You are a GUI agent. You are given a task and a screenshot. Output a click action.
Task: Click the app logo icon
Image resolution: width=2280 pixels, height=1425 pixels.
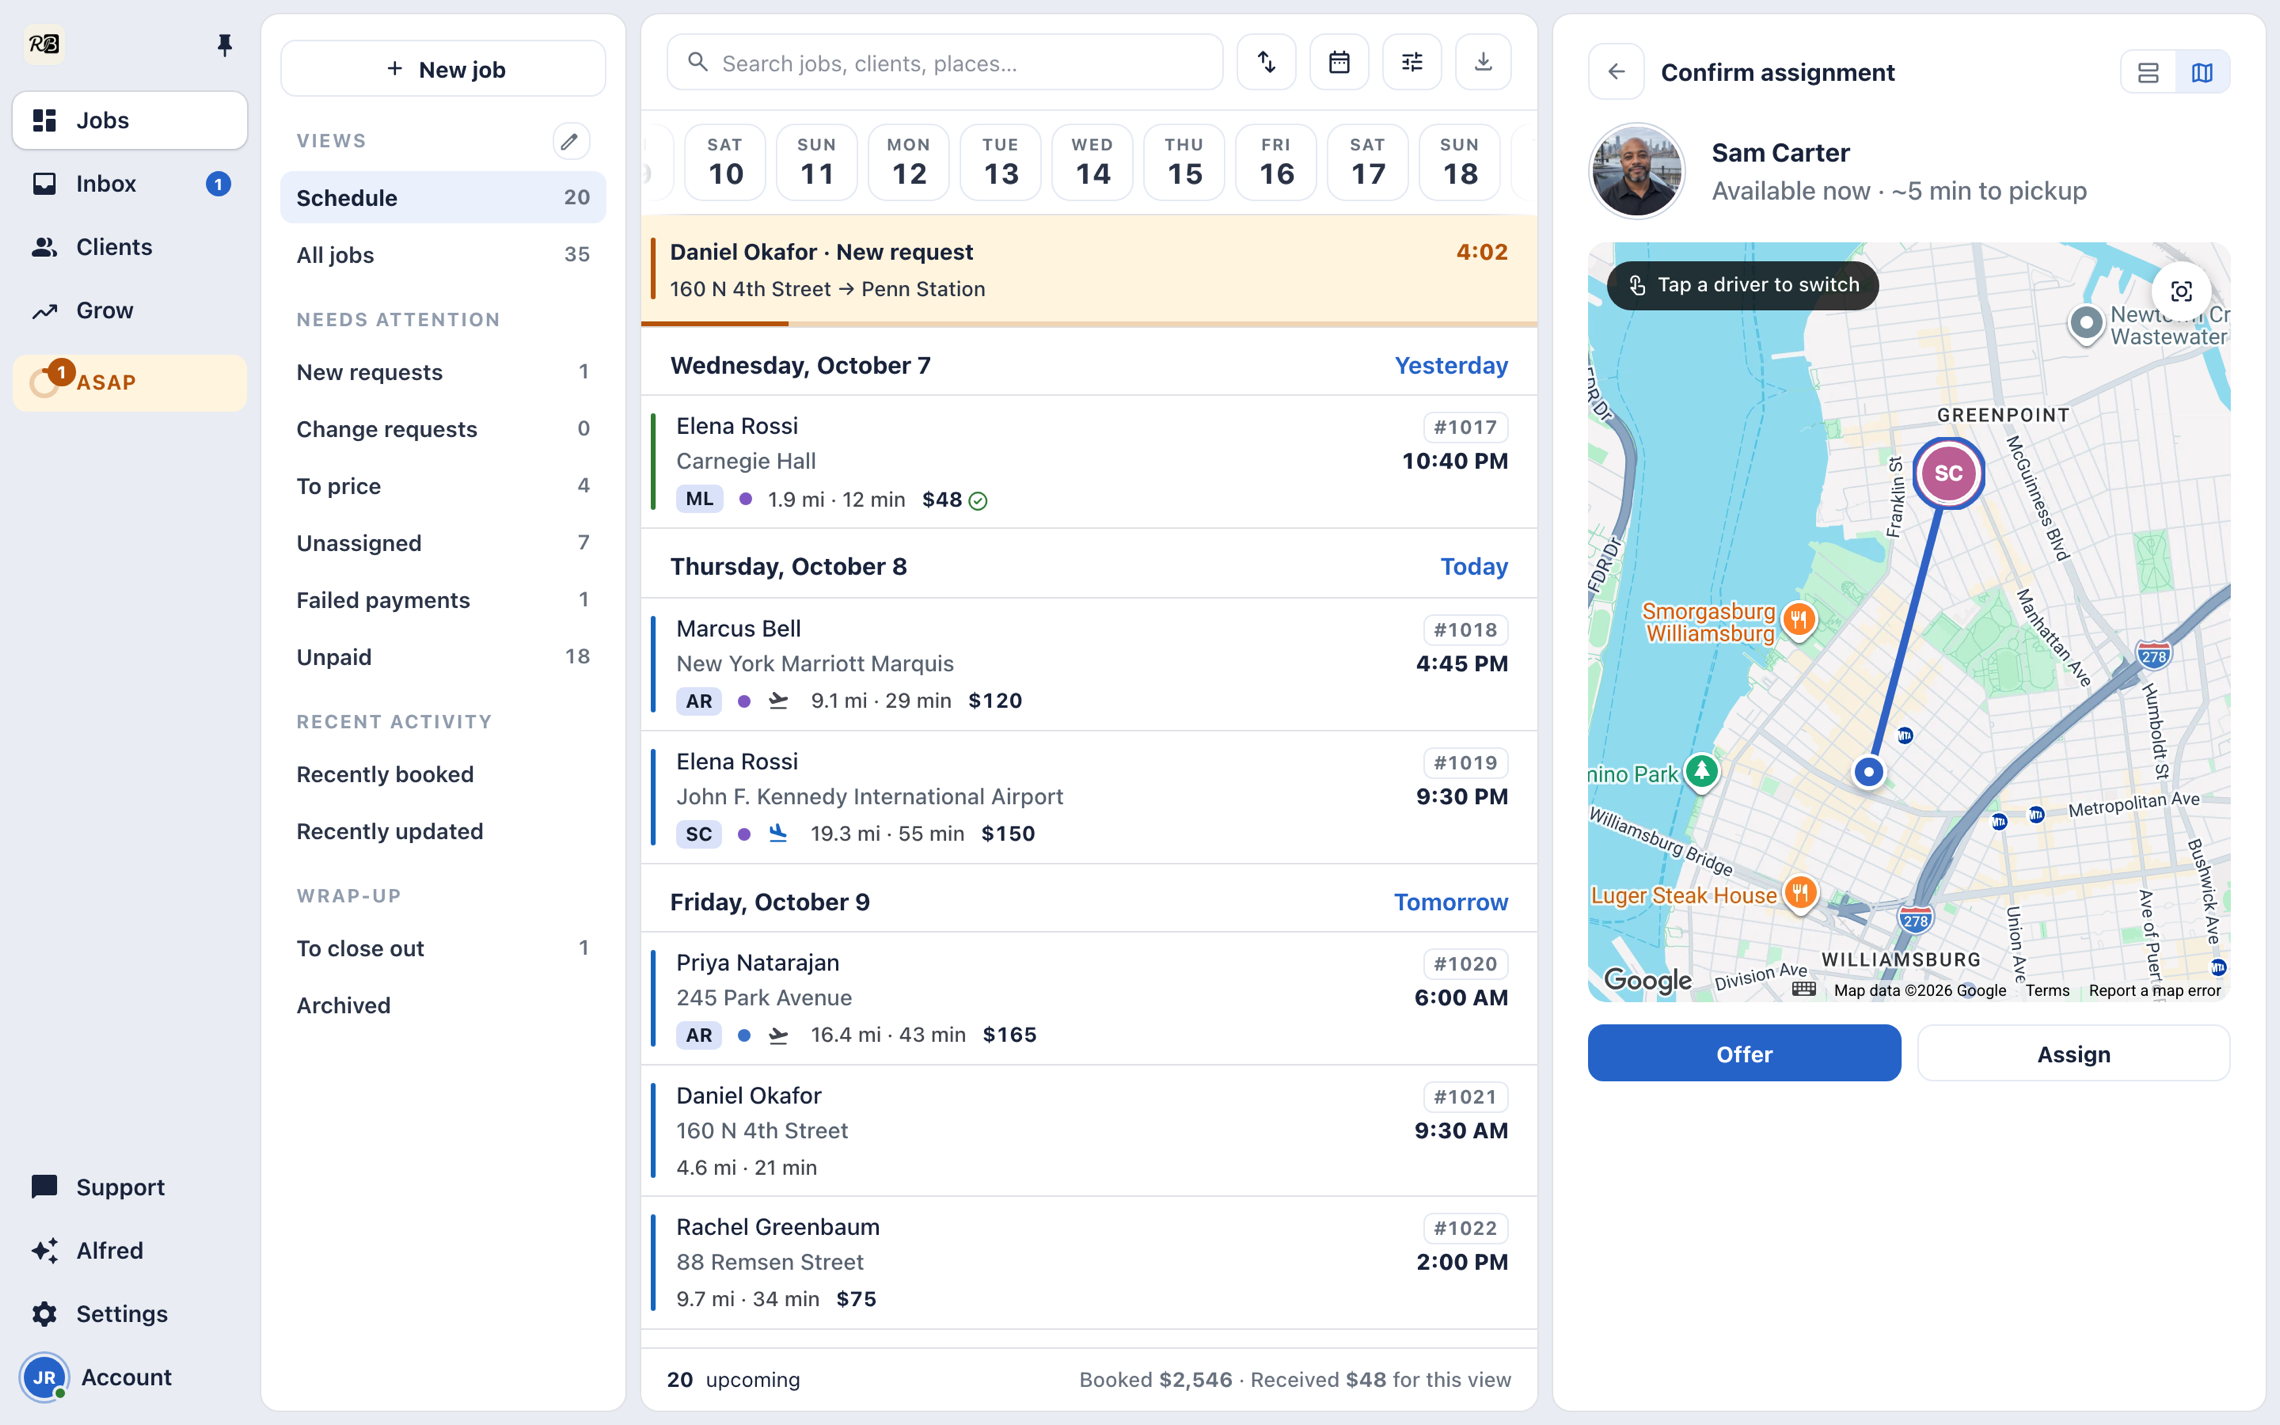pos(44,44)
